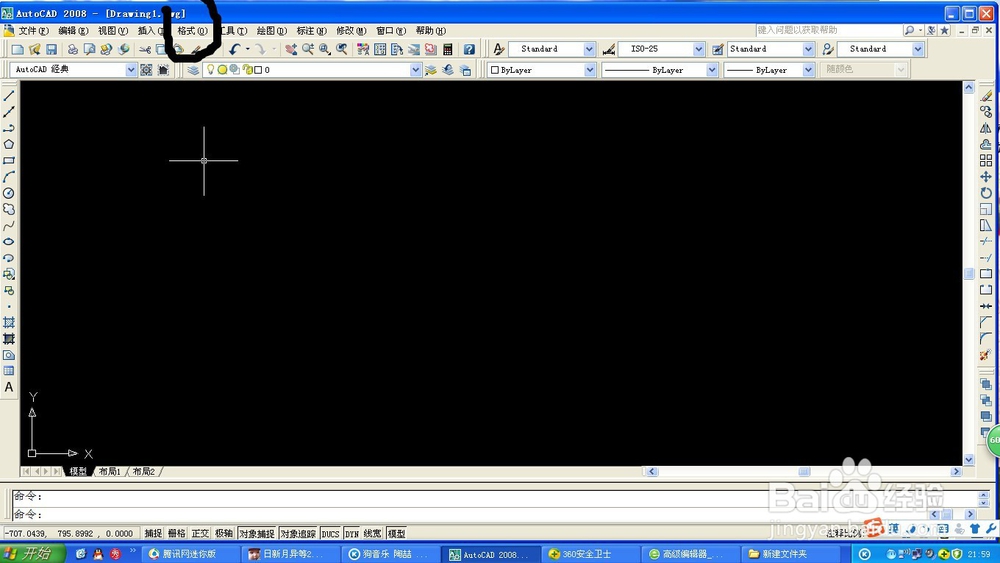Select the Move tool
The width and height of the screenshot is (1000, 563).
986,177
